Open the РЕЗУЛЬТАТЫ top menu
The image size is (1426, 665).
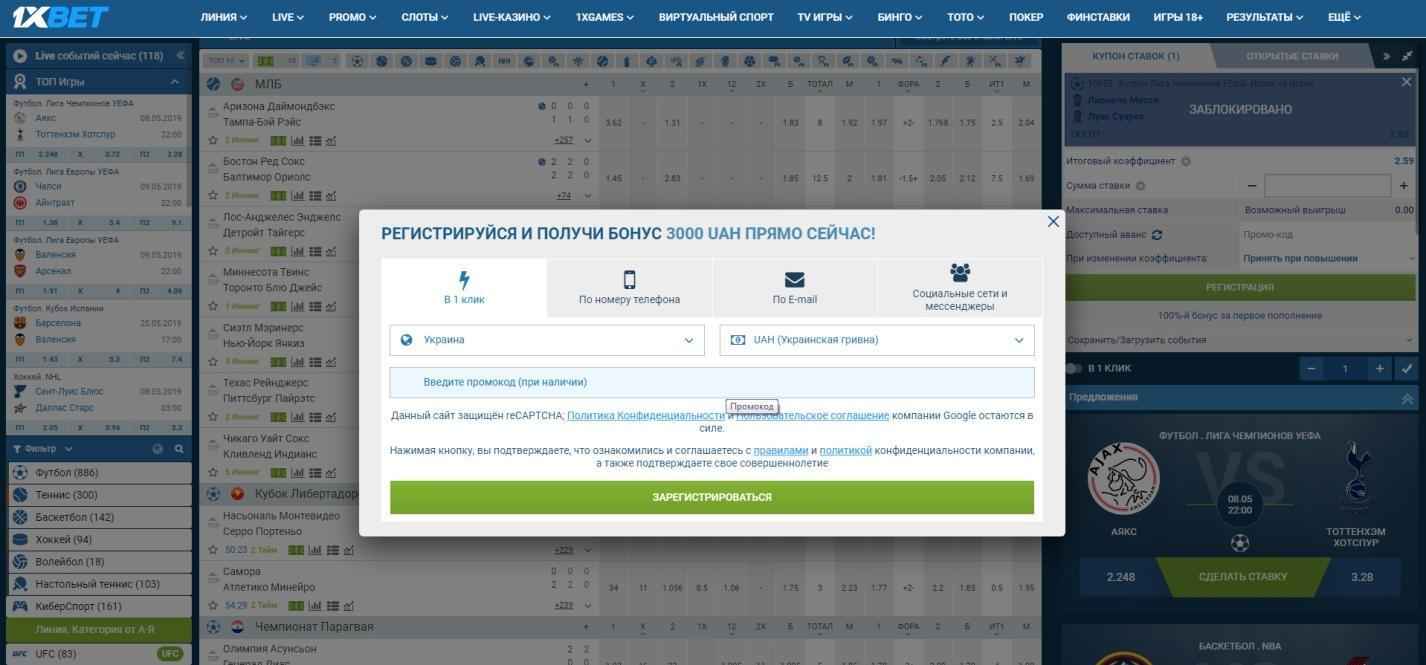click(x=1265, y=17)
